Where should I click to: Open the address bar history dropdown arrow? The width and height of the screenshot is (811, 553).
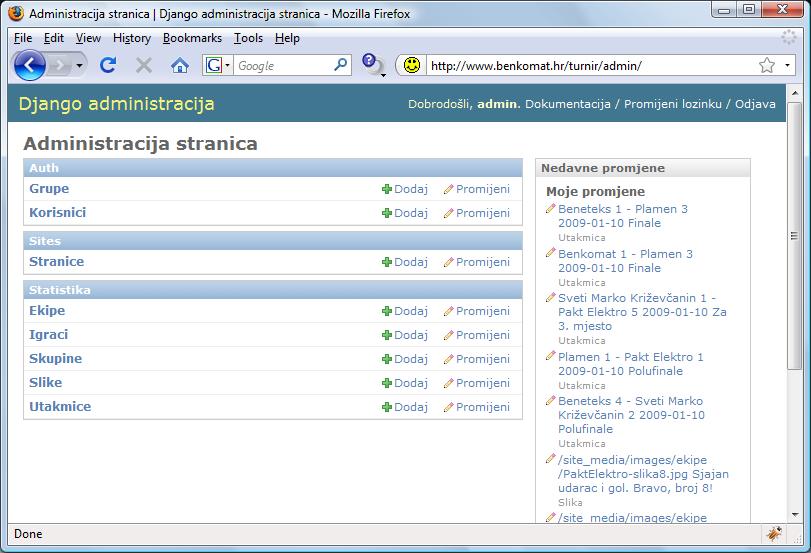(787, 66)
